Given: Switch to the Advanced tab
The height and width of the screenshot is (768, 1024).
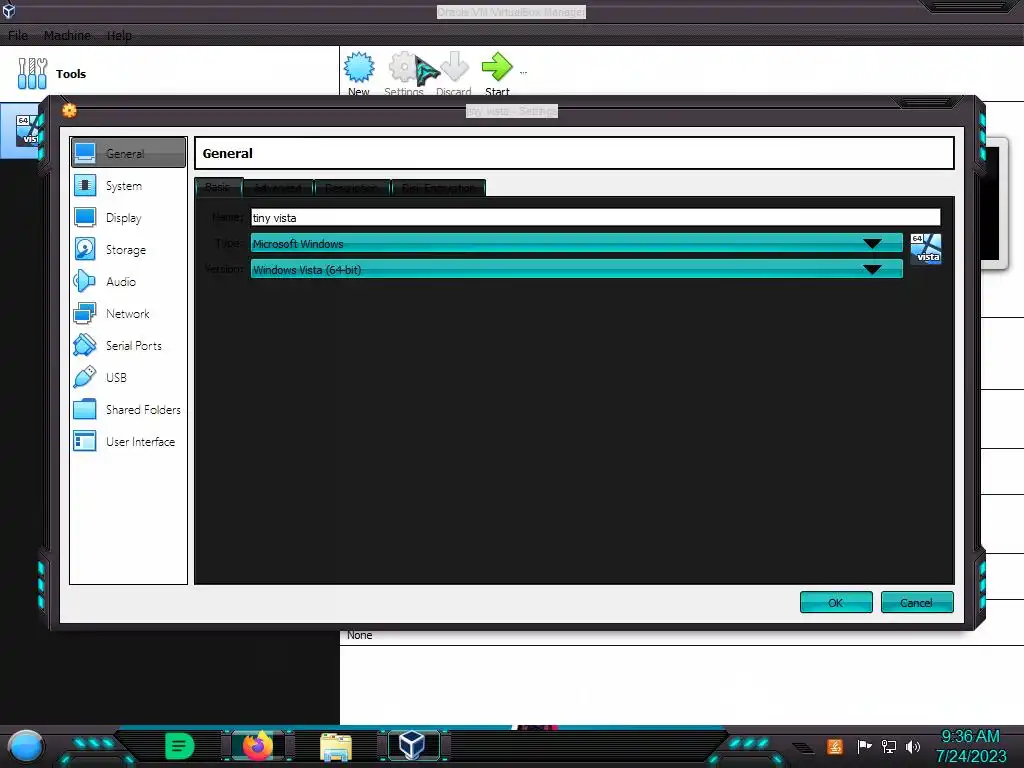Looking at the screenshot, I should coord(278,188).
